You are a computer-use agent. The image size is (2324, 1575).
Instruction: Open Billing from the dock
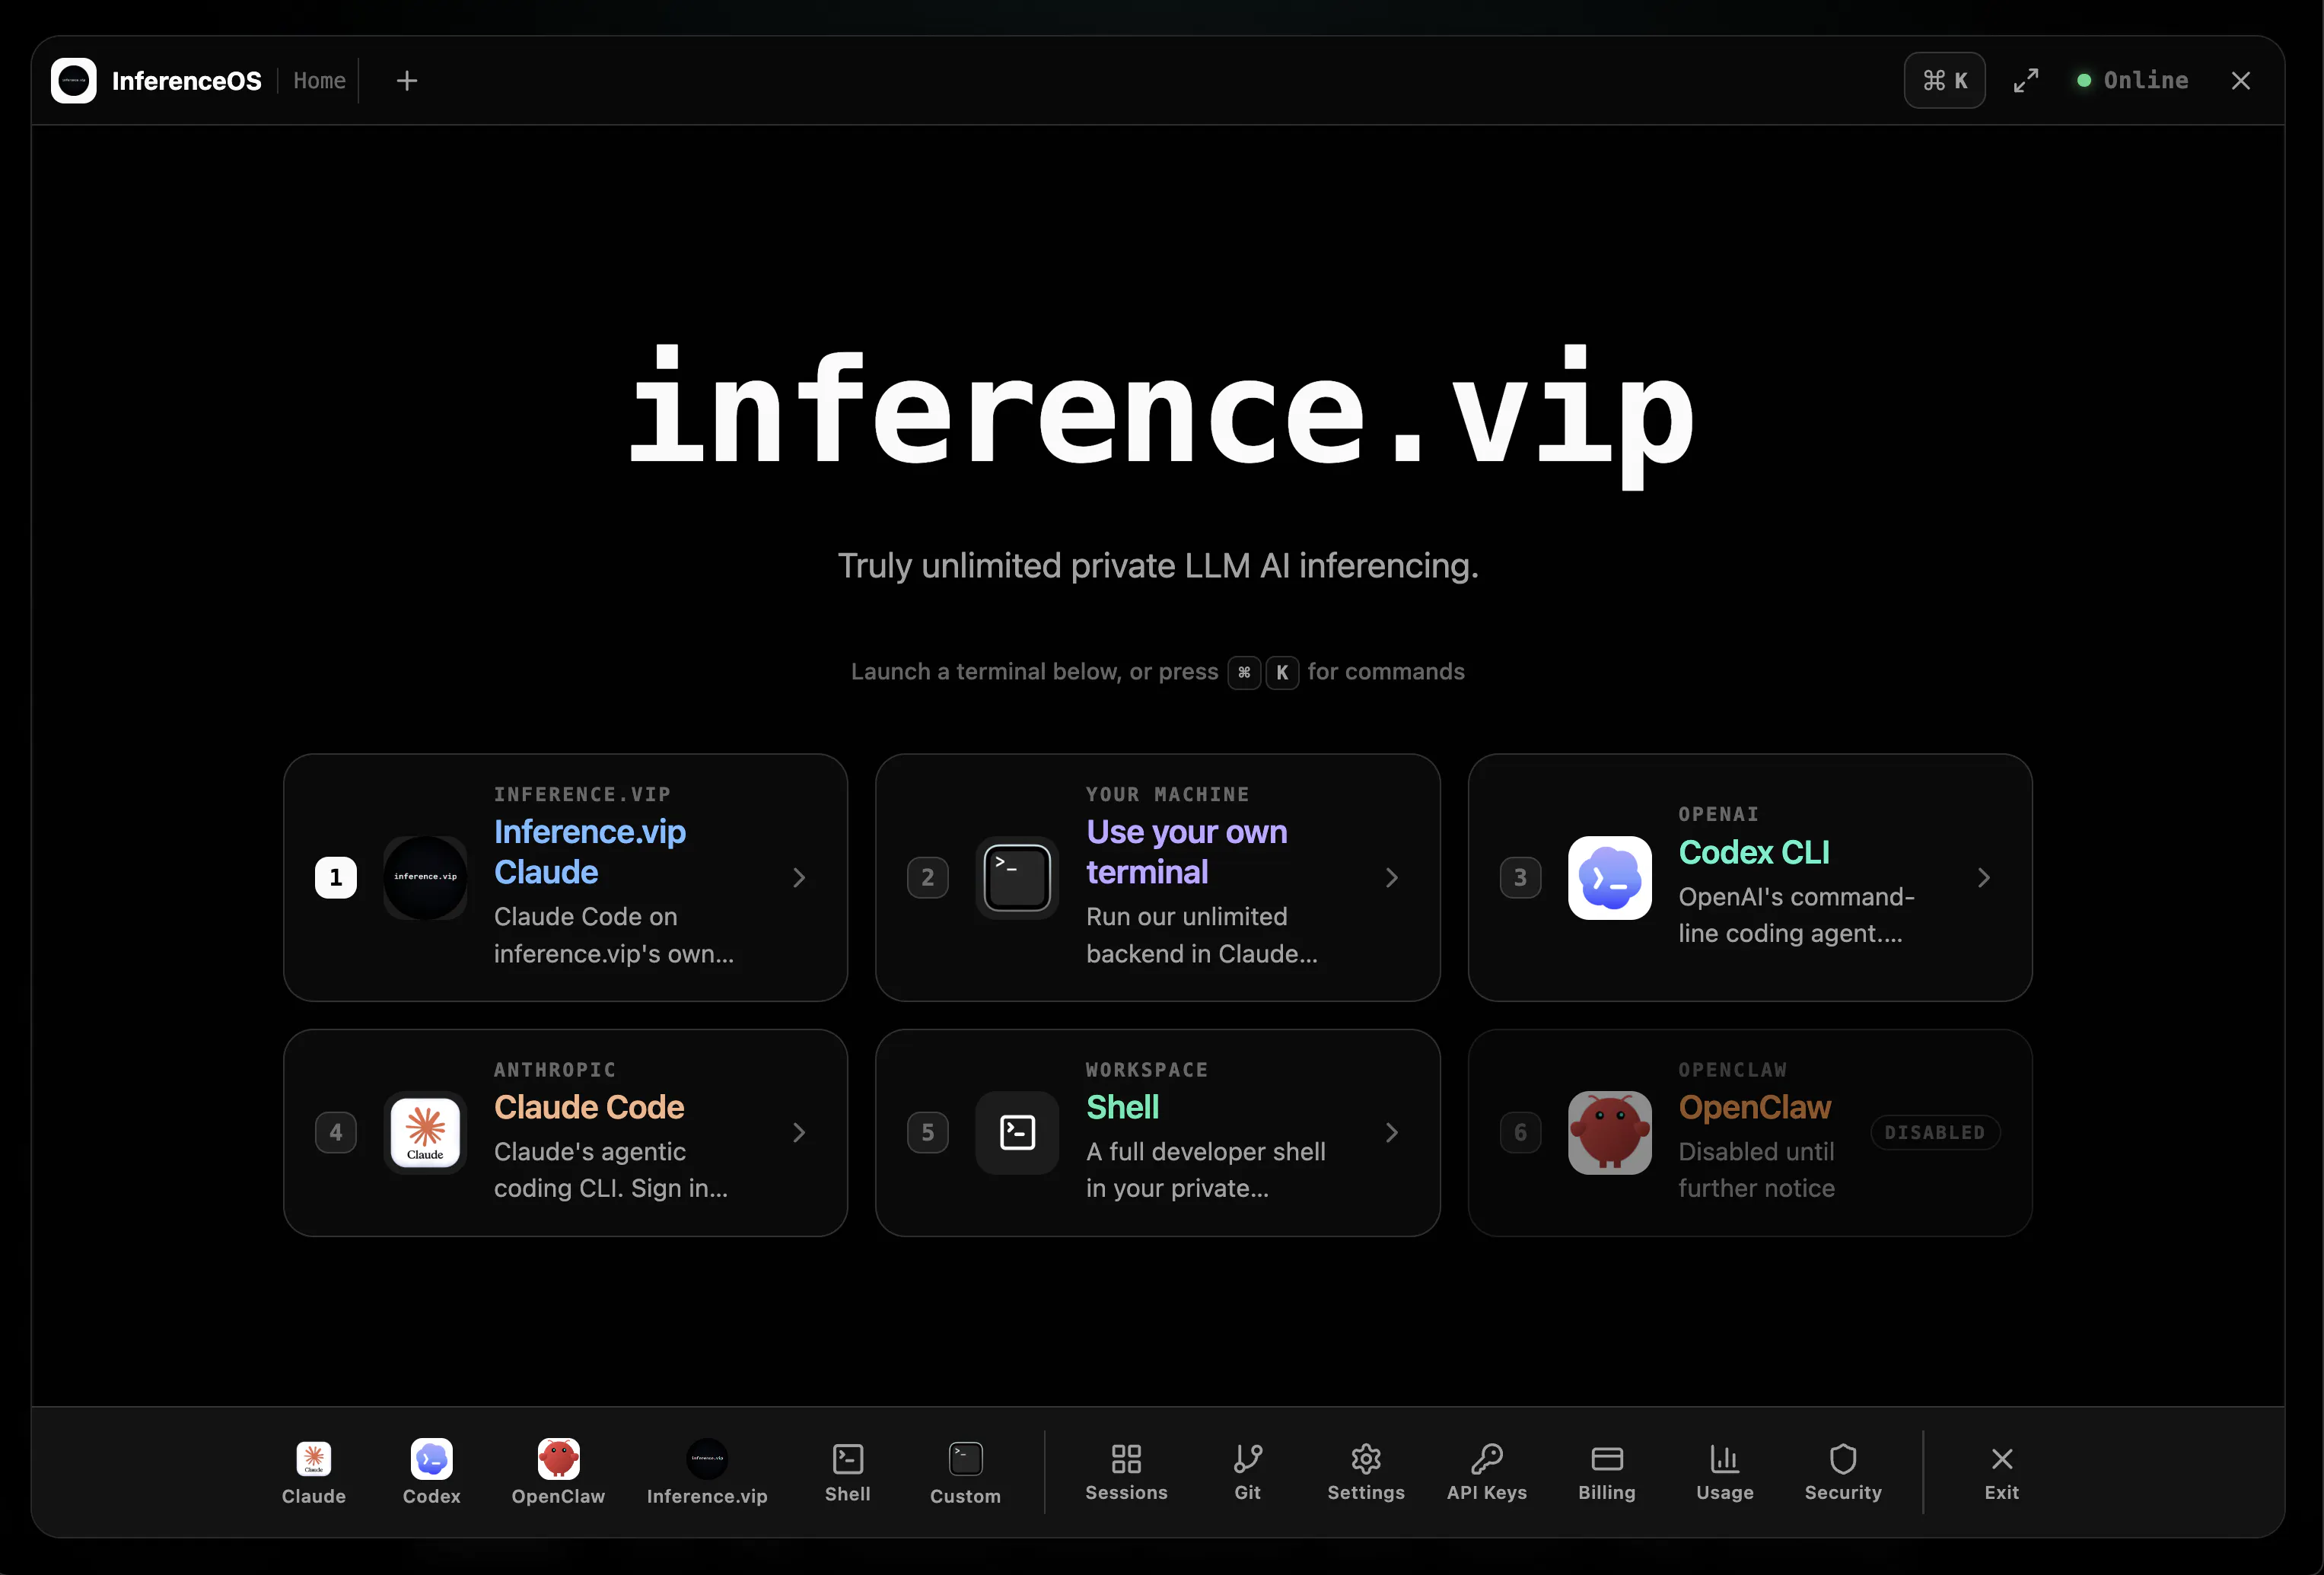coord(1606,1471)
